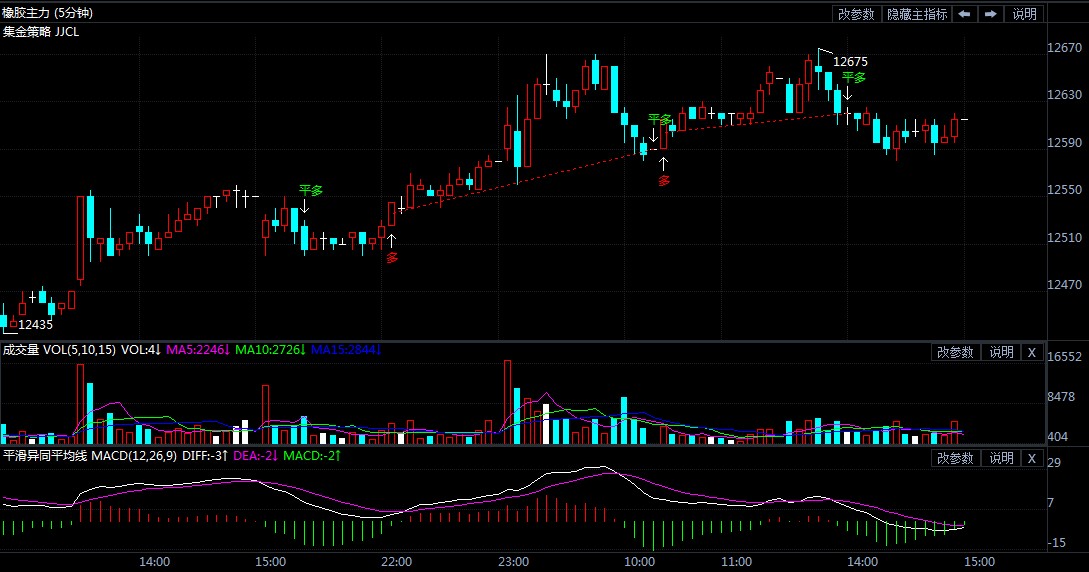Click the chart title 橡胶主力 (5分钟)

[47, 12]
